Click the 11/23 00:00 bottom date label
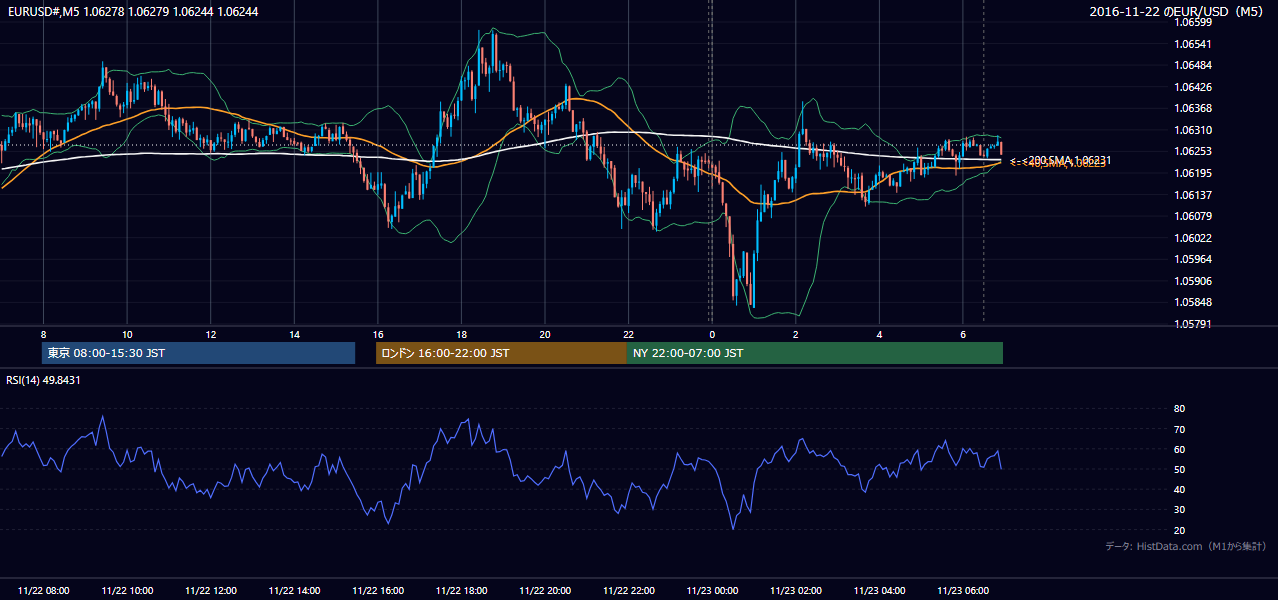The width and height of the screenshot is (1278, 600). click(x=712, y=591)
